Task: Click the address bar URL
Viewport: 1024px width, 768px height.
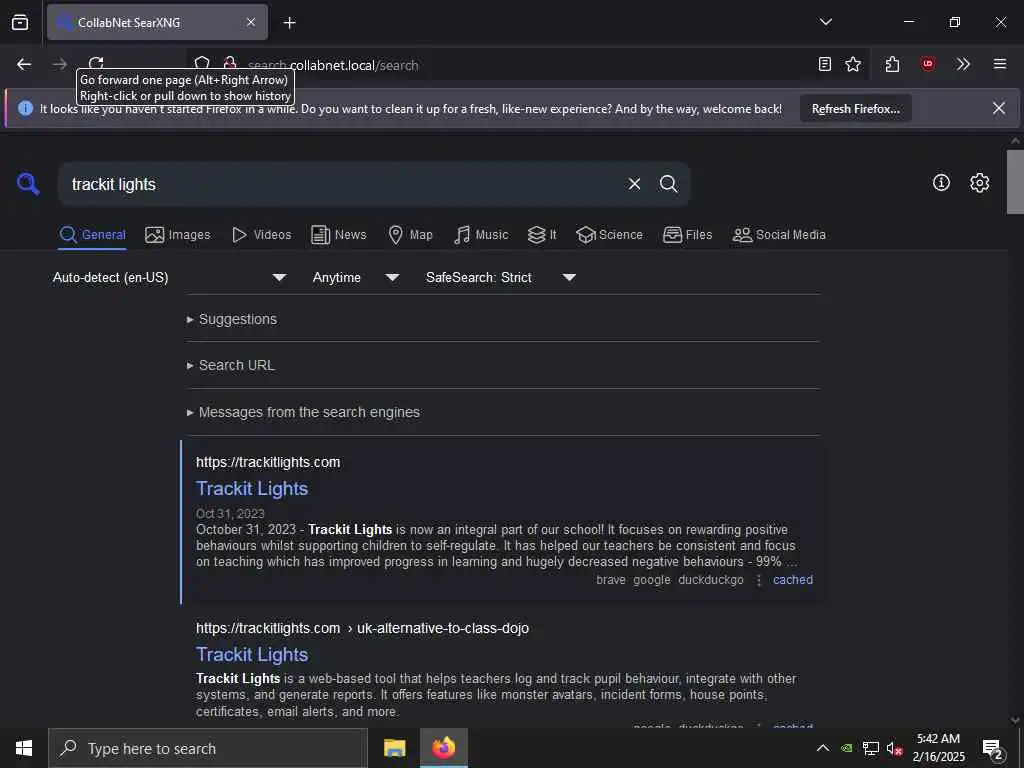Action: click(333, 65)
